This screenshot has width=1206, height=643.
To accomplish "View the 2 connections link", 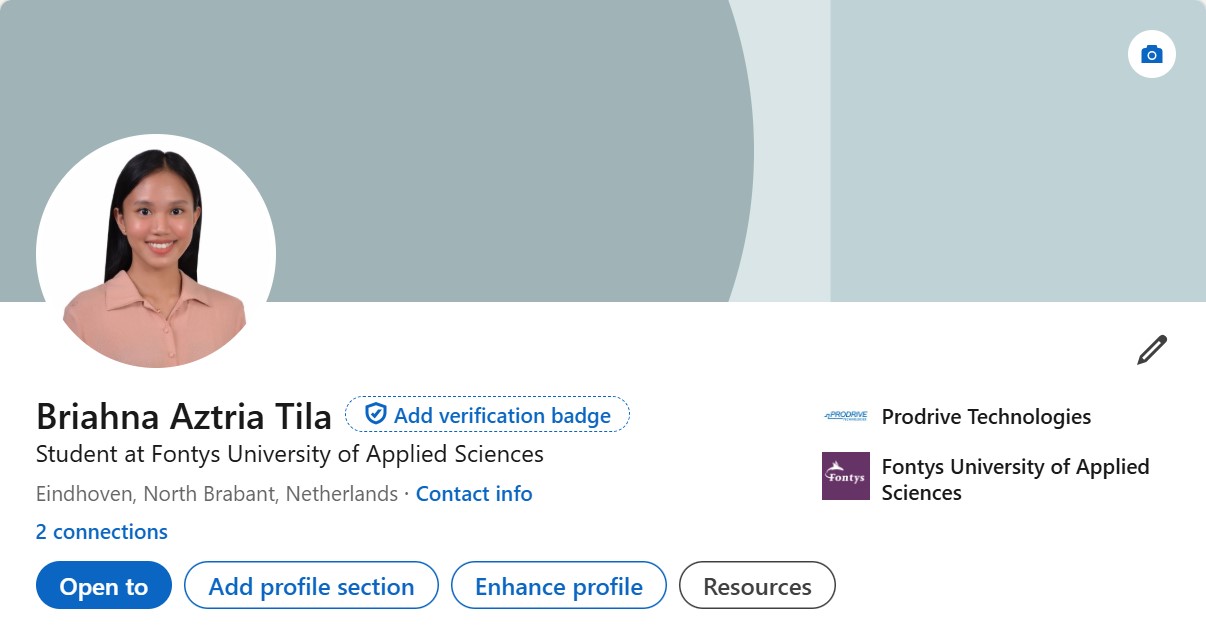I will click(102, 532).
